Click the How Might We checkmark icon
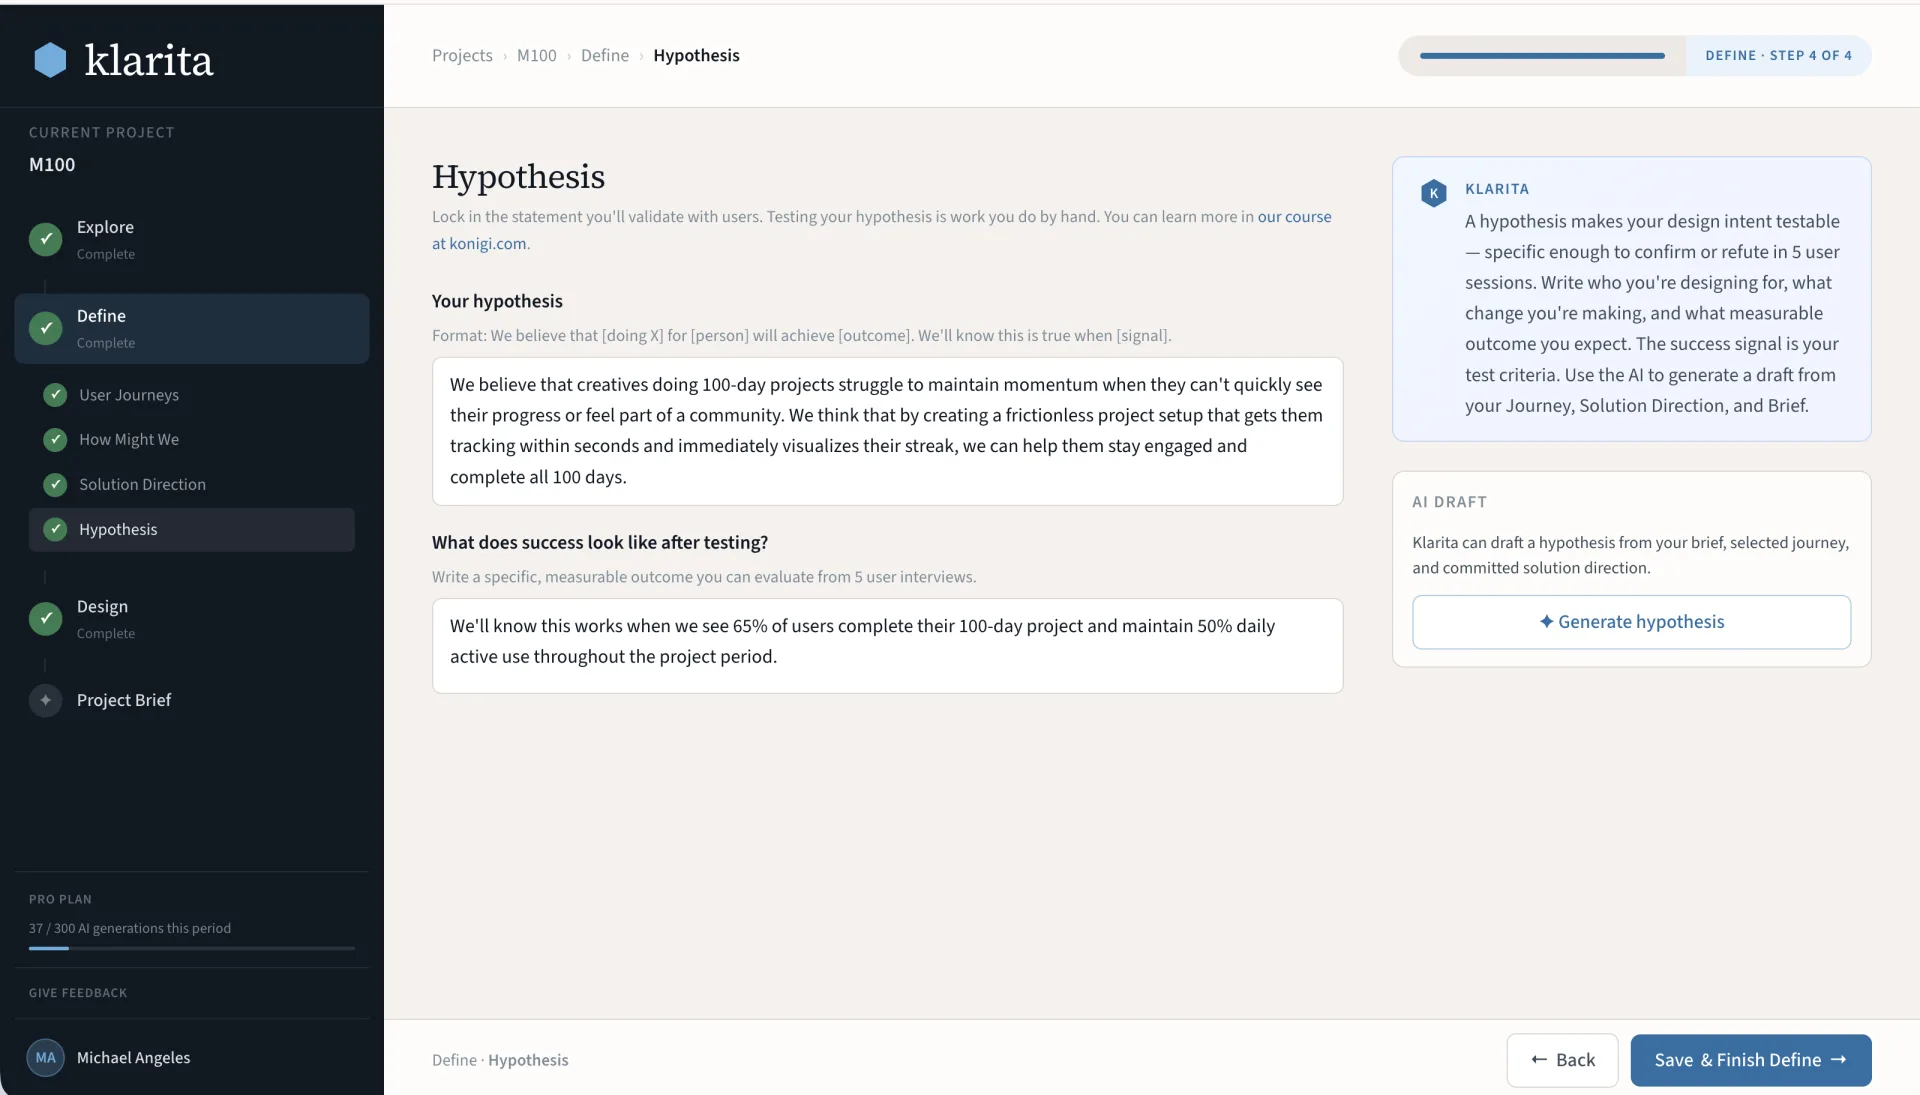 click(x=55, y=440)
